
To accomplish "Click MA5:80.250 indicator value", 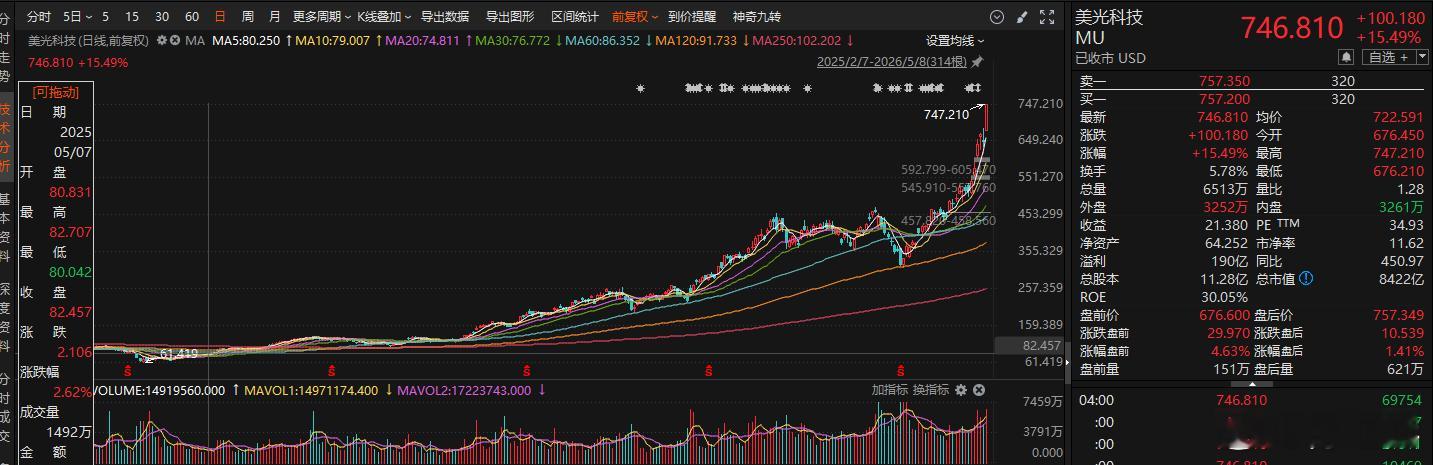I will (x=247, y=40).
